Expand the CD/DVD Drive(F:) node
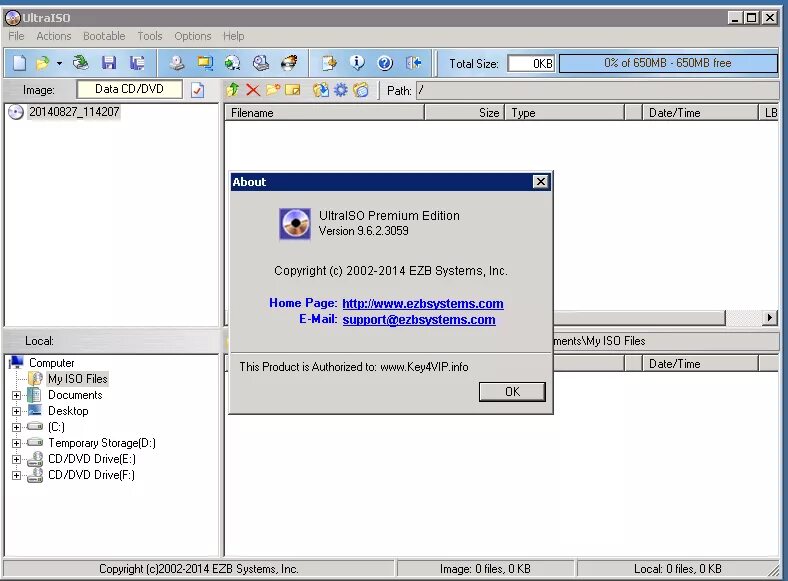788x581 pixels. [17, 475]
